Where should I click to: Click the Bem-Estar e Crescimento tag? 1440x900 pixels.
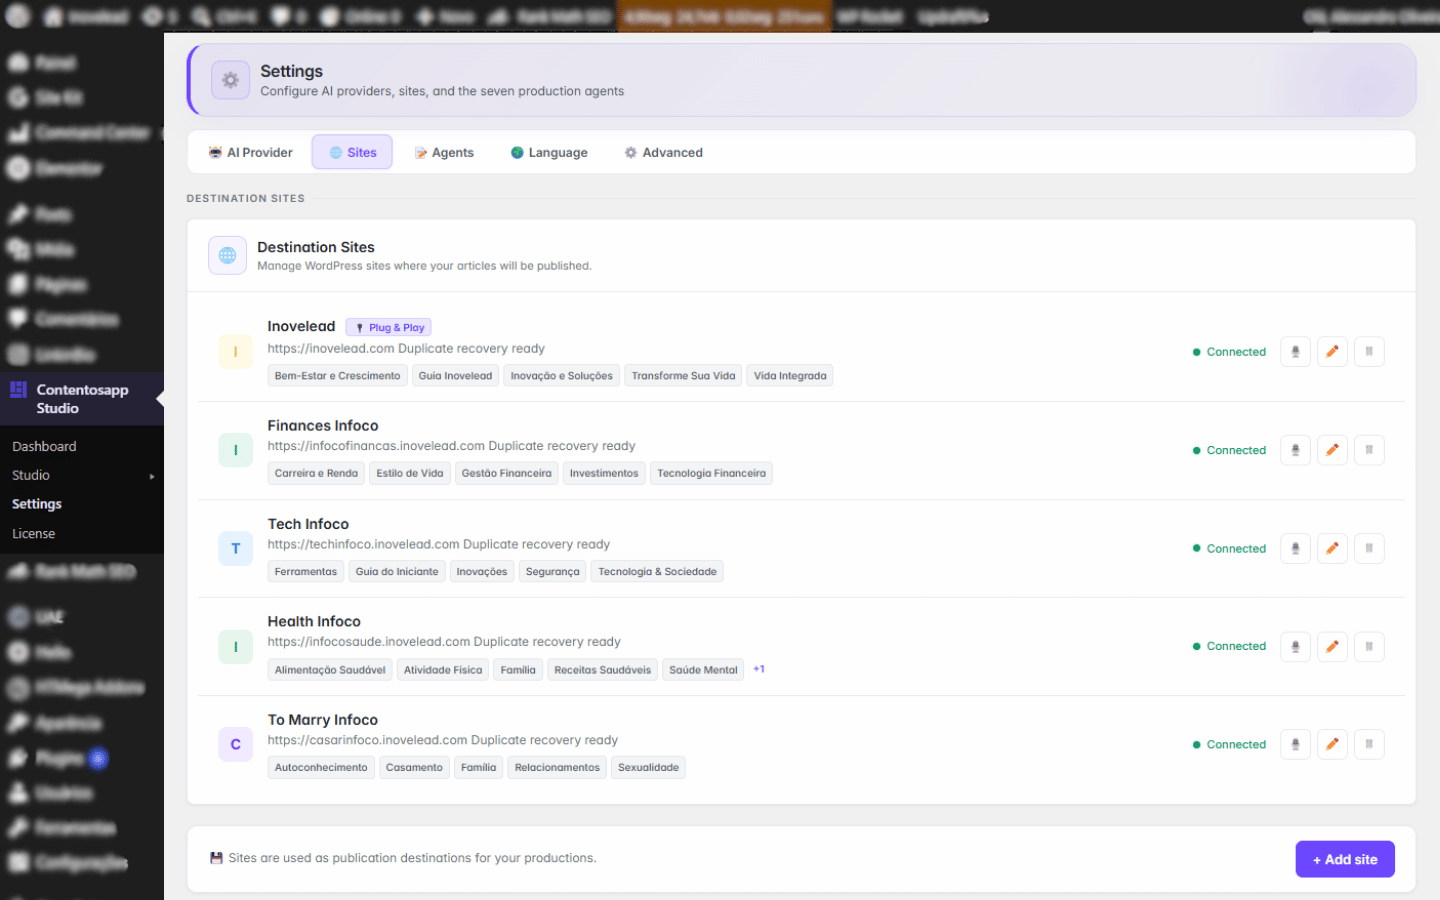click(x=337, y=376)
